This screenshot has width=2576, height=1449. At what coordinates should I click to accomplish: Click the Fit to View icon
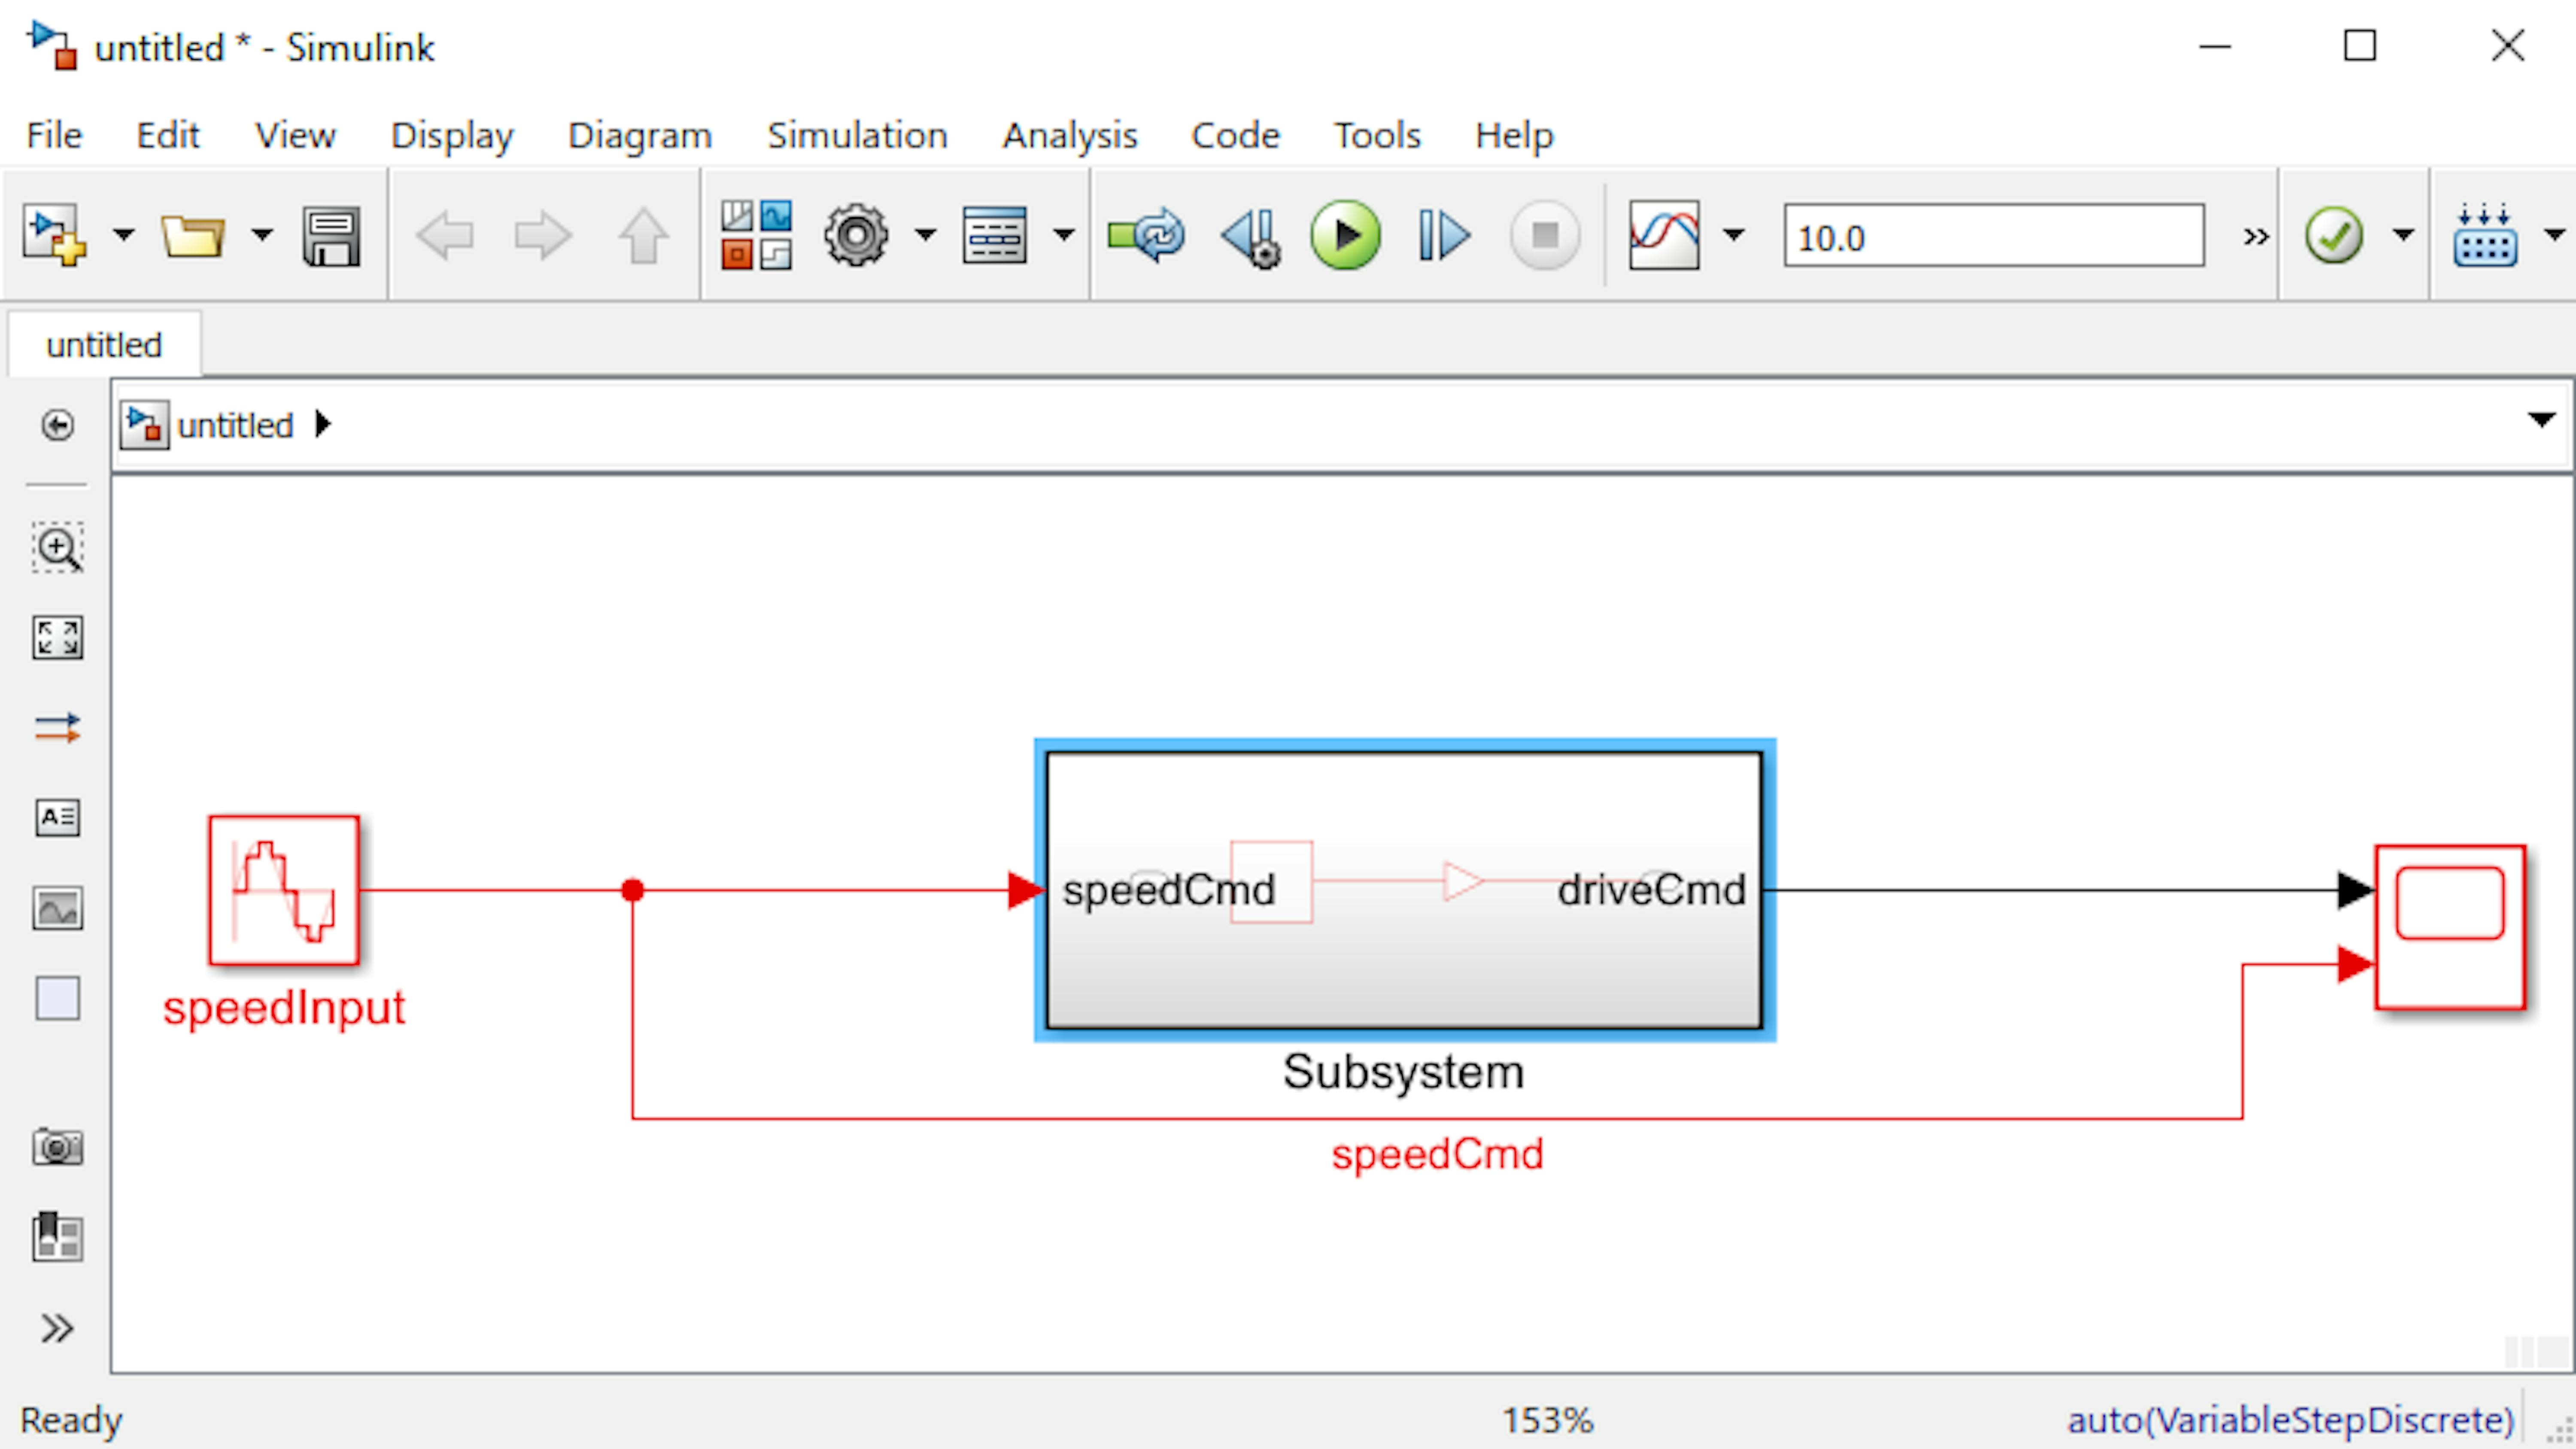pyautogui.click(x=57, y=637)
